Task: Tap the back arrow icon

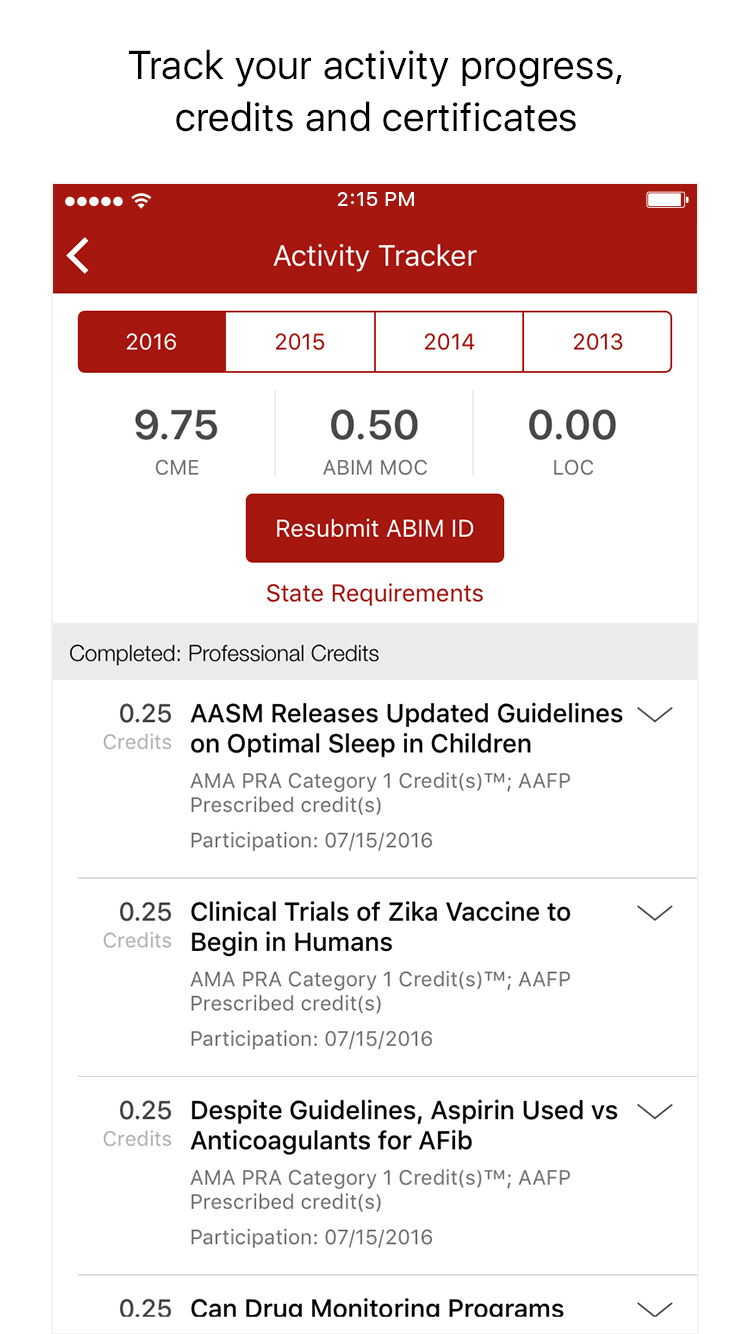Action: click(x=78, y=256)
